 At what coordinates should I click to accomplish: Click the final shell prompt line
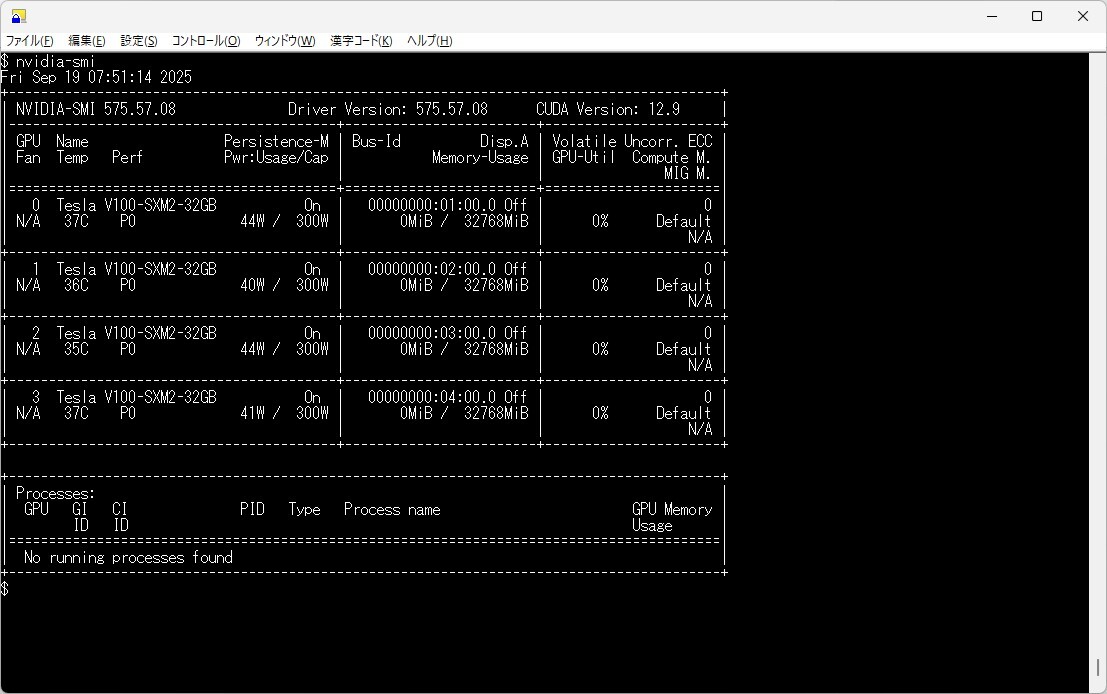[x=5, y=590]
